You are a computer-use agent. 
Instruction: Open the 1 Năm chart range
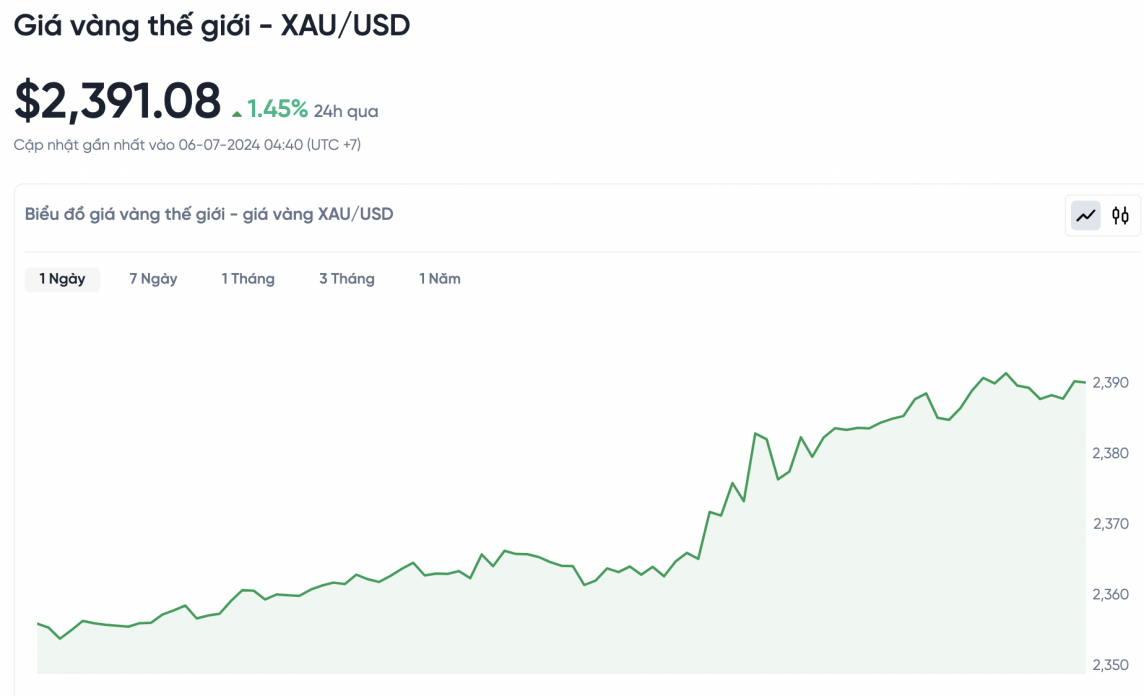[x=440, y=279]
